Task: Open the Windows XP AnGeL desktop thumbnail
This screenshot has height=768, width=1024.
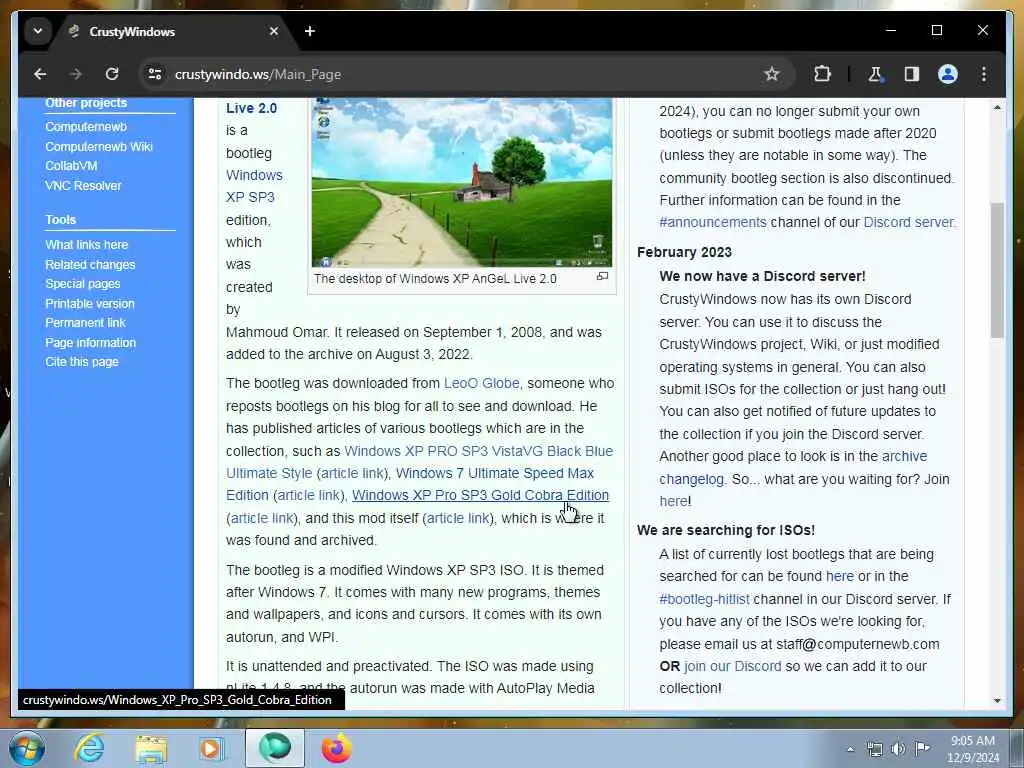Action: point(462,182)
